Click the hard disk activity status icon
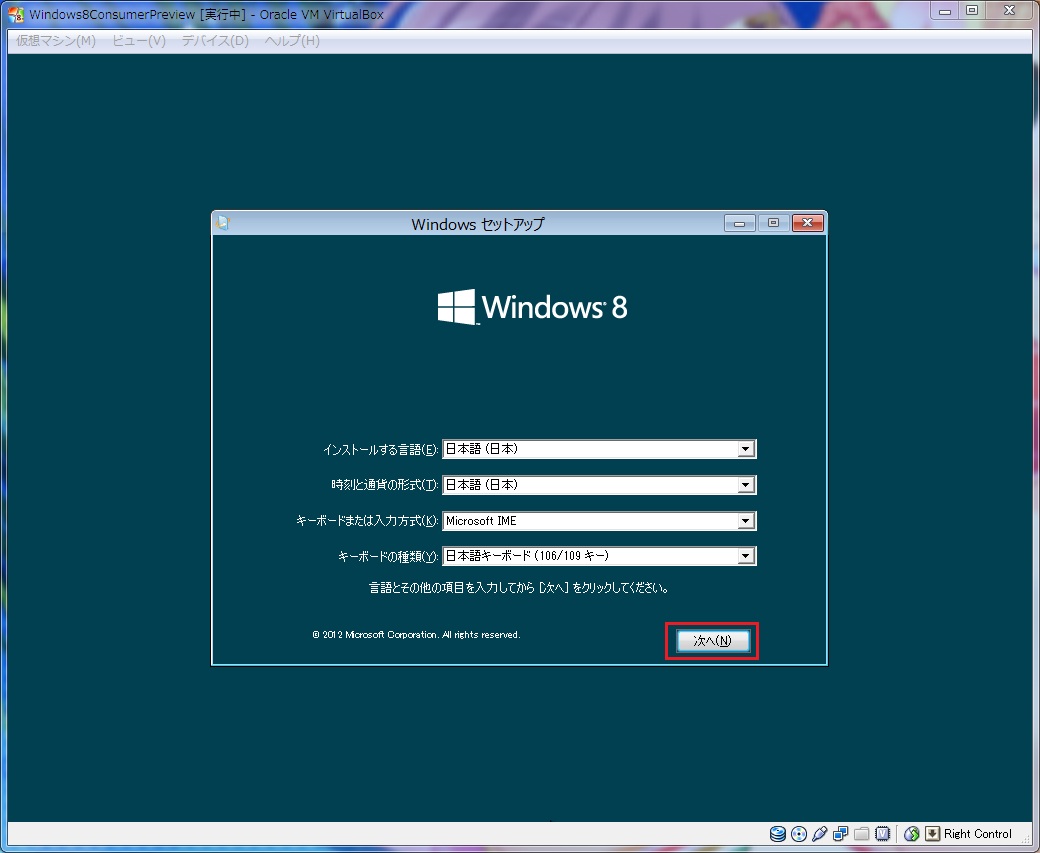The height and width of the screenshot is (853, 1040). [777, 834]
